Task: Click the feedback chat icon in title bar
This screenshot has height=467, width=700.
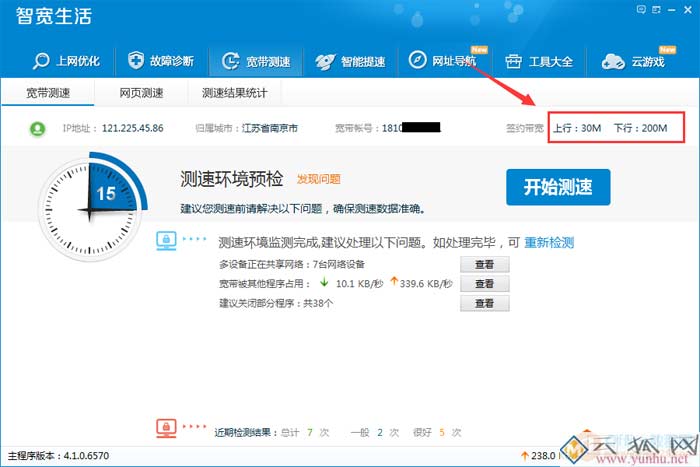Action: pyautogui.click(x=641, y=9)
